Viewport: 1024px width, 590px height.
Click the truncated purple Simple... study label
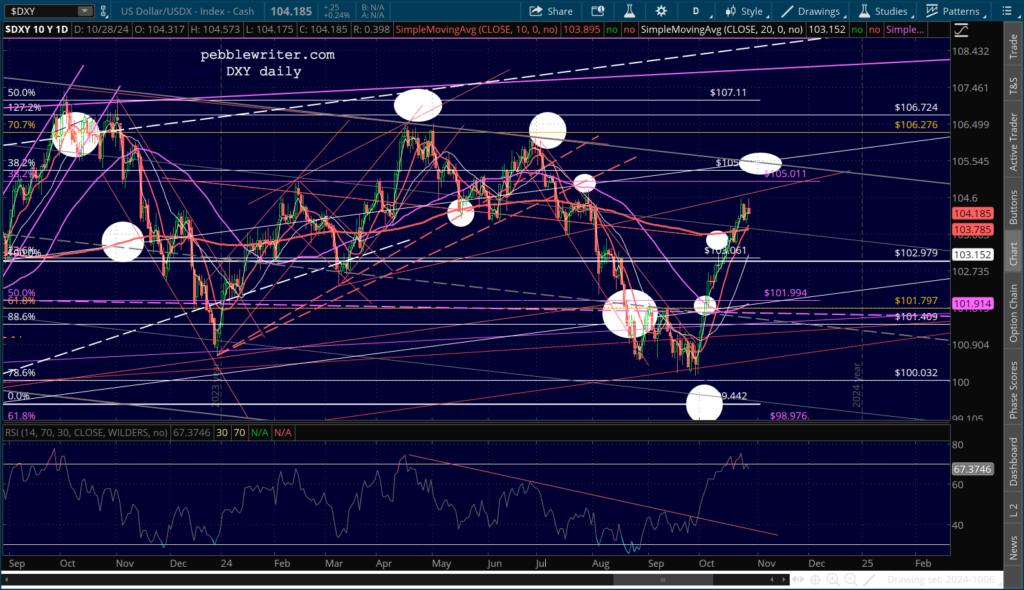(x=904, y=29)
